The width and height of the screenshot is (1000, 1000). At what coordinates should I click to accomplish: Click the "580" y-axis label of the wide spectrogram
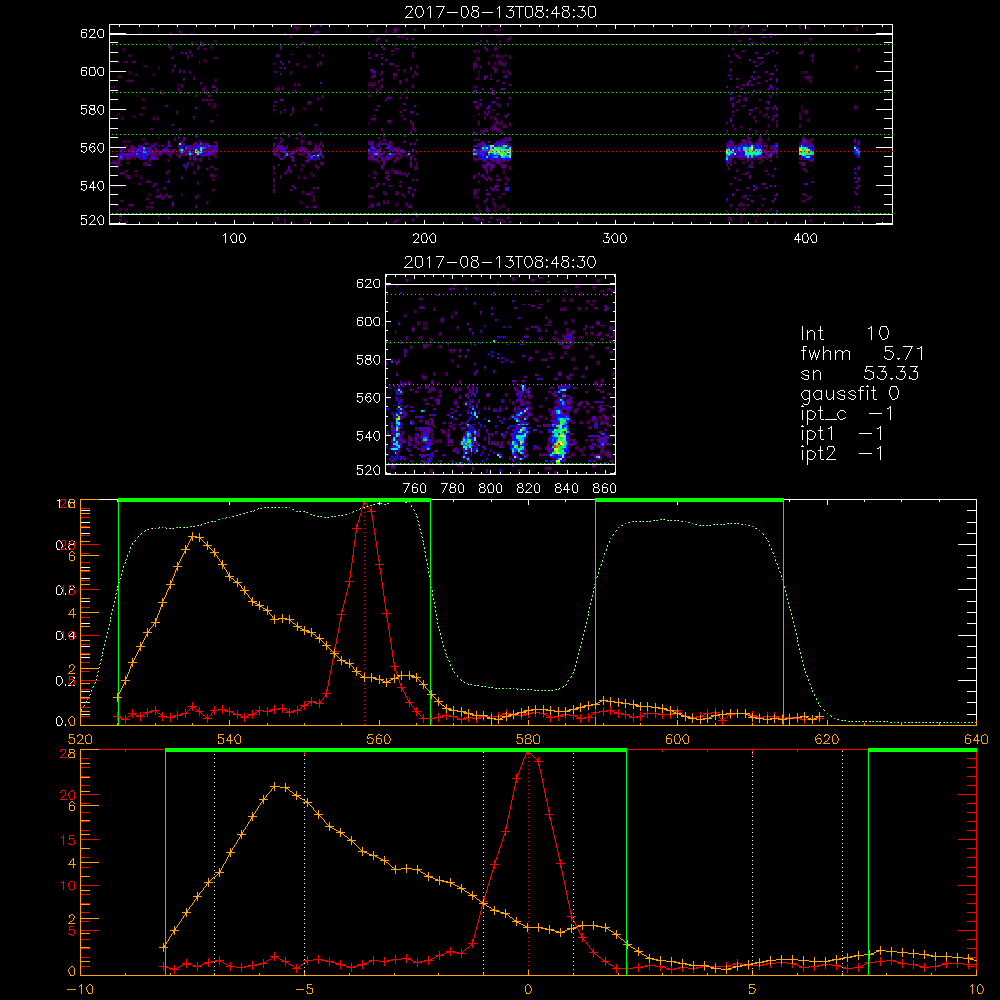coord(92,110)
